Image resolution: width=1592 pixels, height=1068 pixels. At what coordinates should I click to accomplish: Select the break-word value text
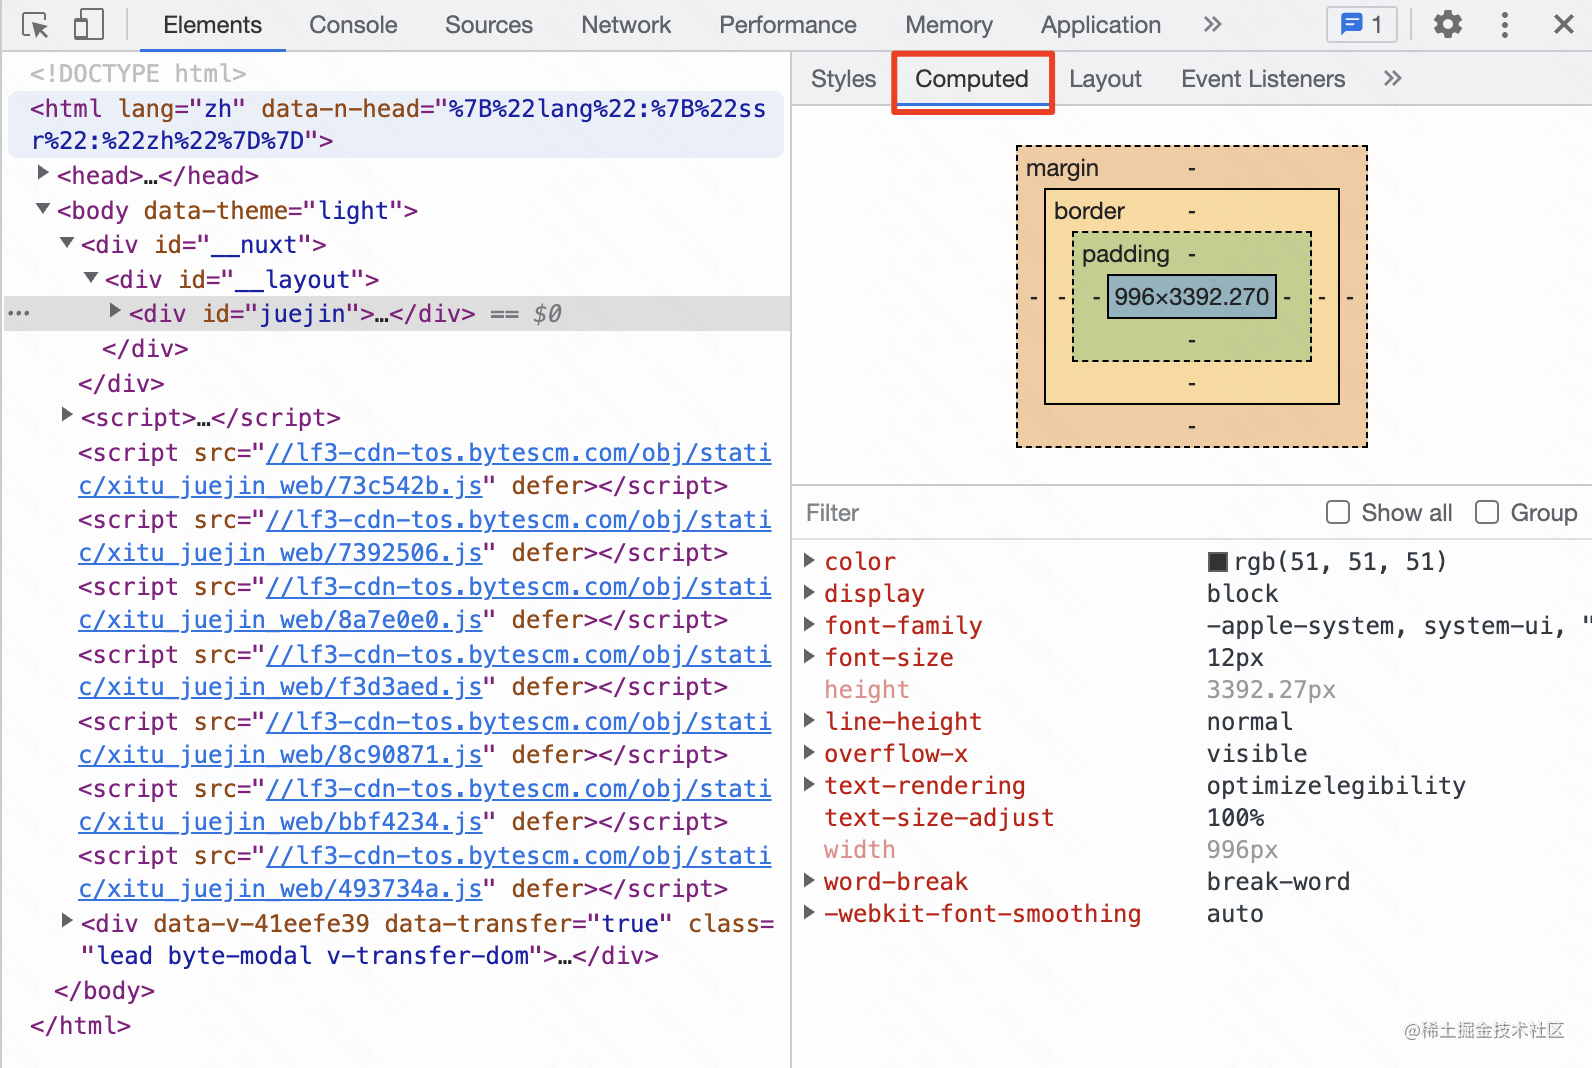(1278, 881)
